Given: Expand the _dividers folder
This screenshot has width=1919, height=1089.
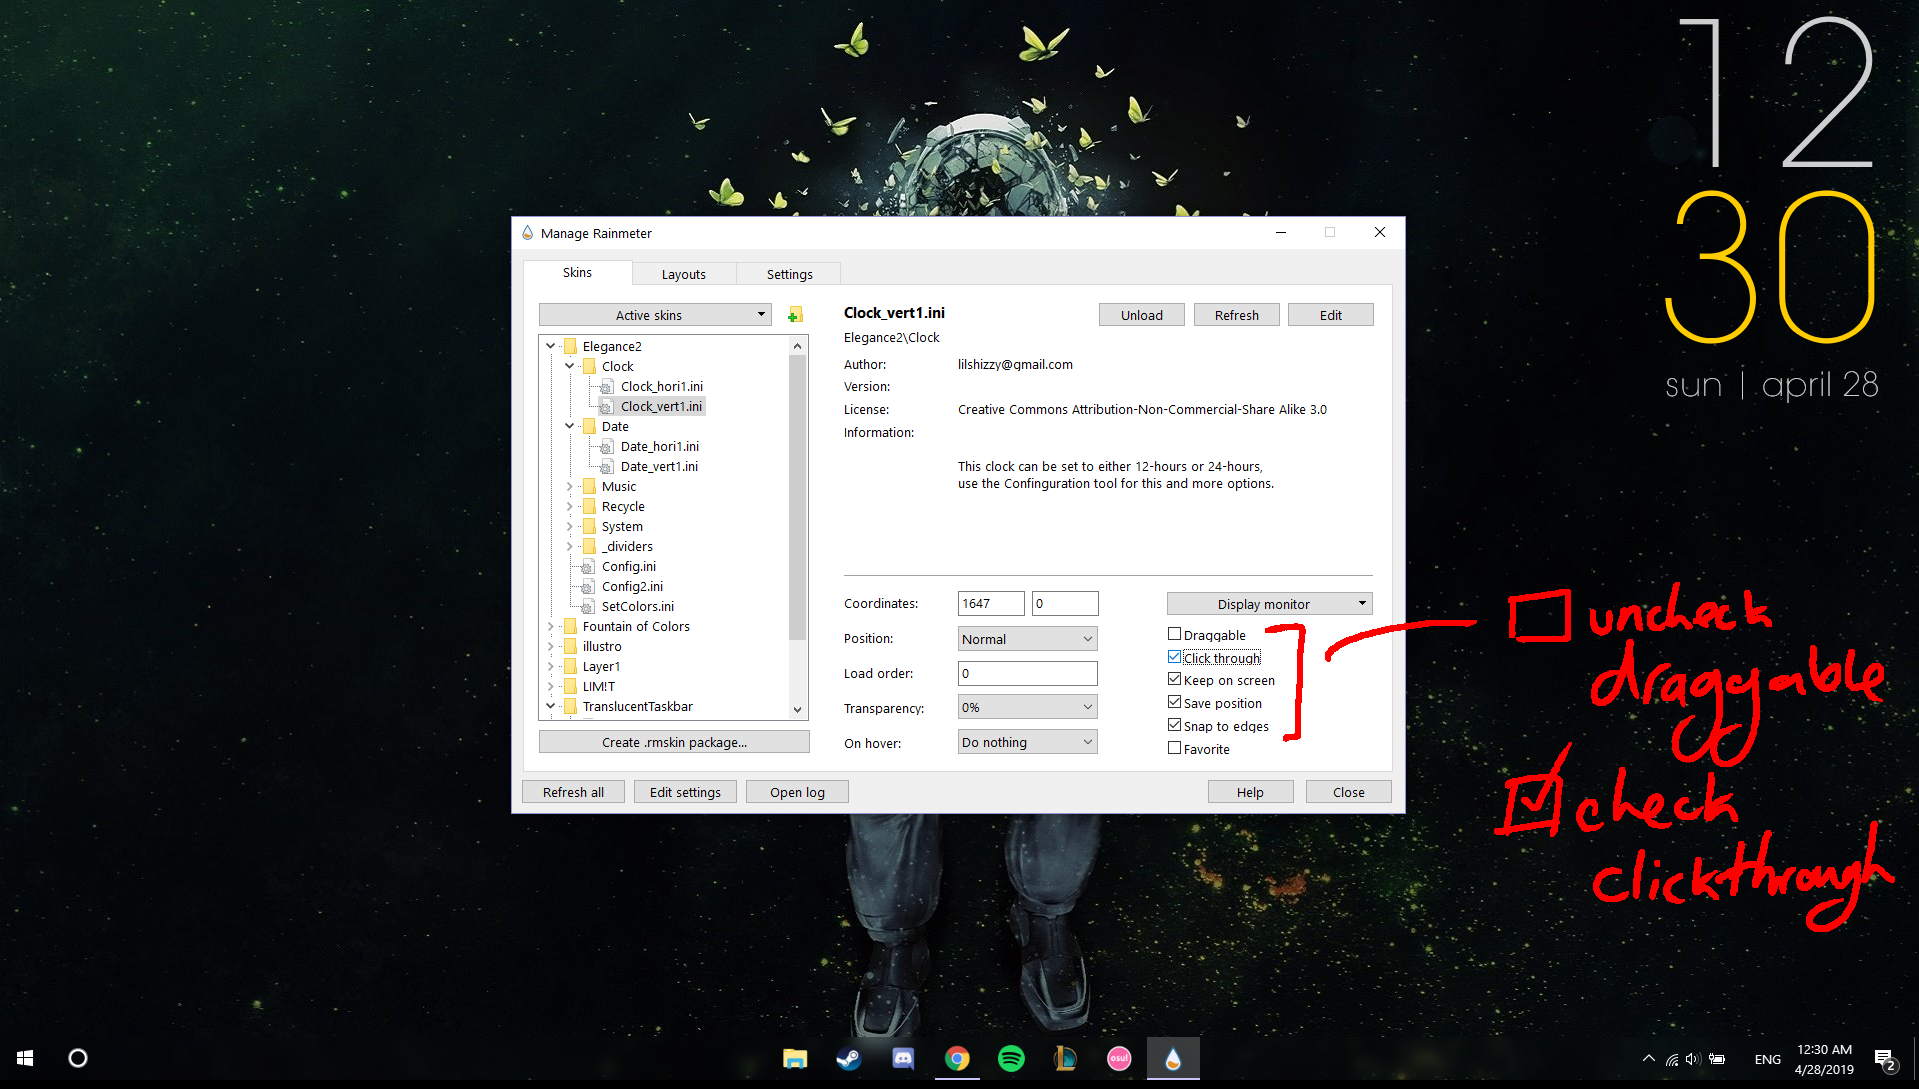Looking at the screenshot, I should (569, 546).
